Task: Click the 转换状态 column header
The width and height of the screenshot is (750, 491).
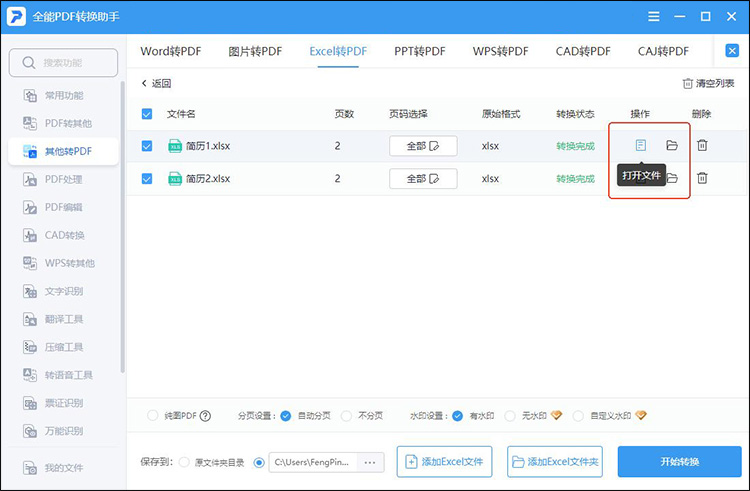Action: coord(575,114)
